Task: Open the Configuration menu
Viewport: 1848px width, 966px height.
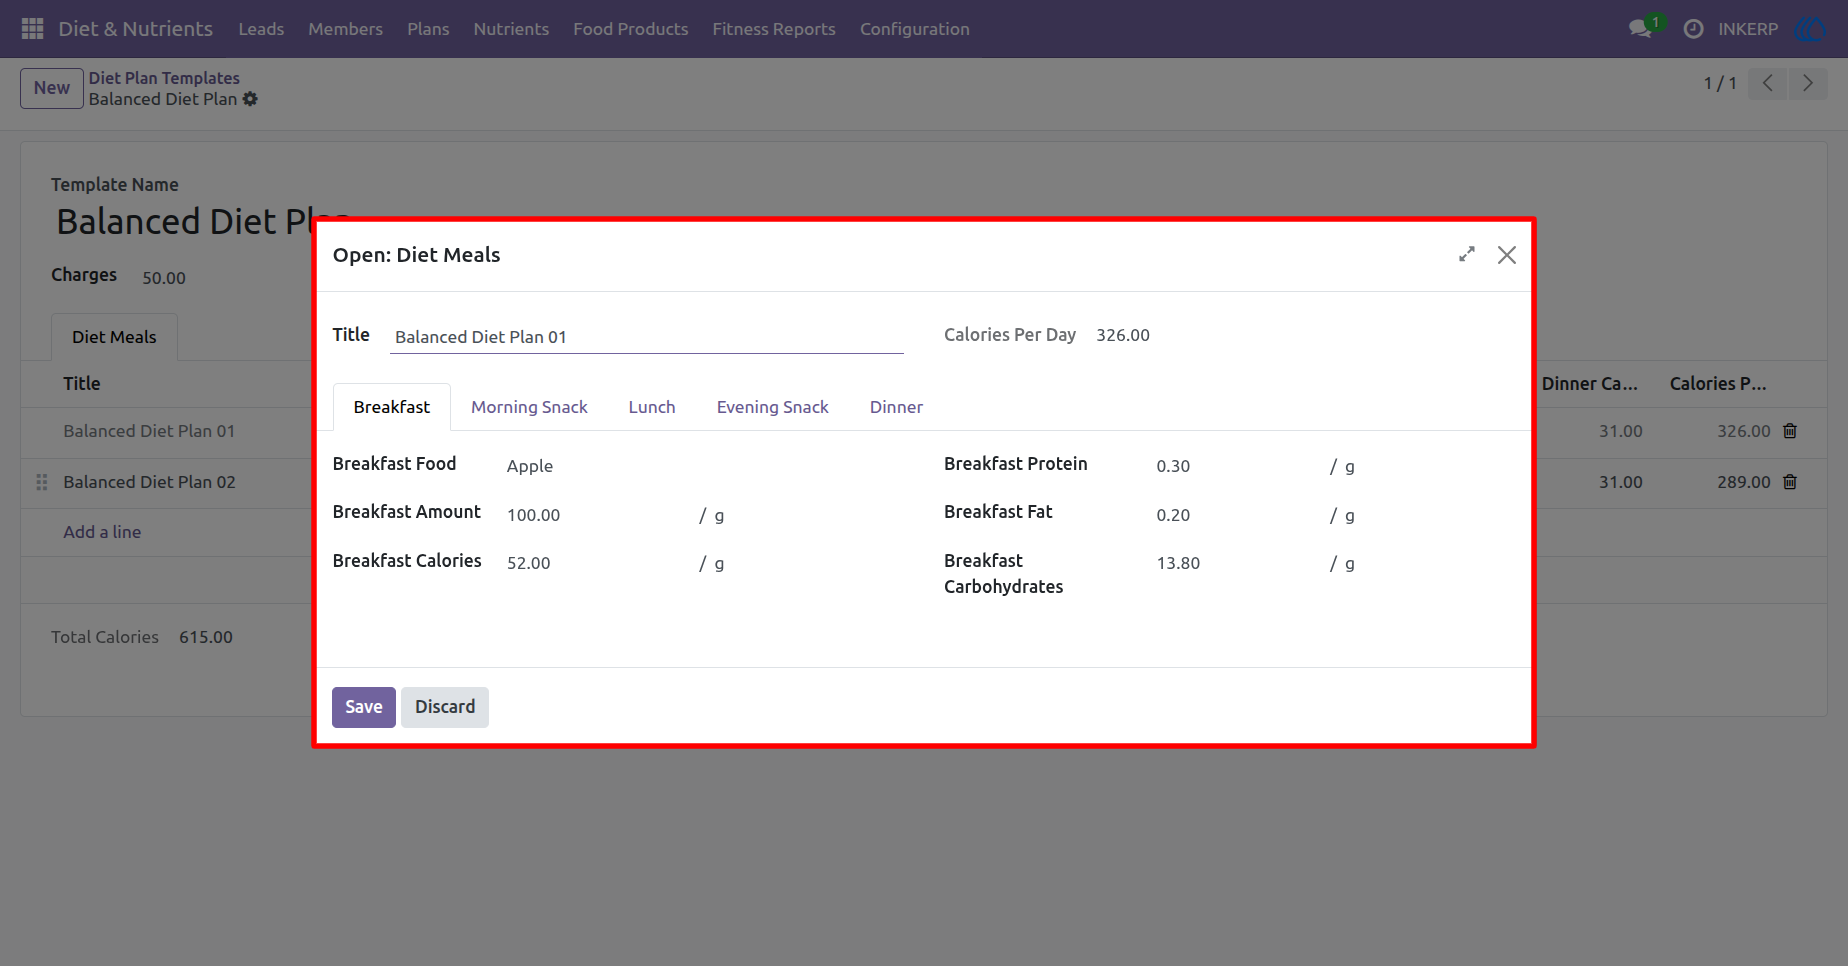Action: 914,29
